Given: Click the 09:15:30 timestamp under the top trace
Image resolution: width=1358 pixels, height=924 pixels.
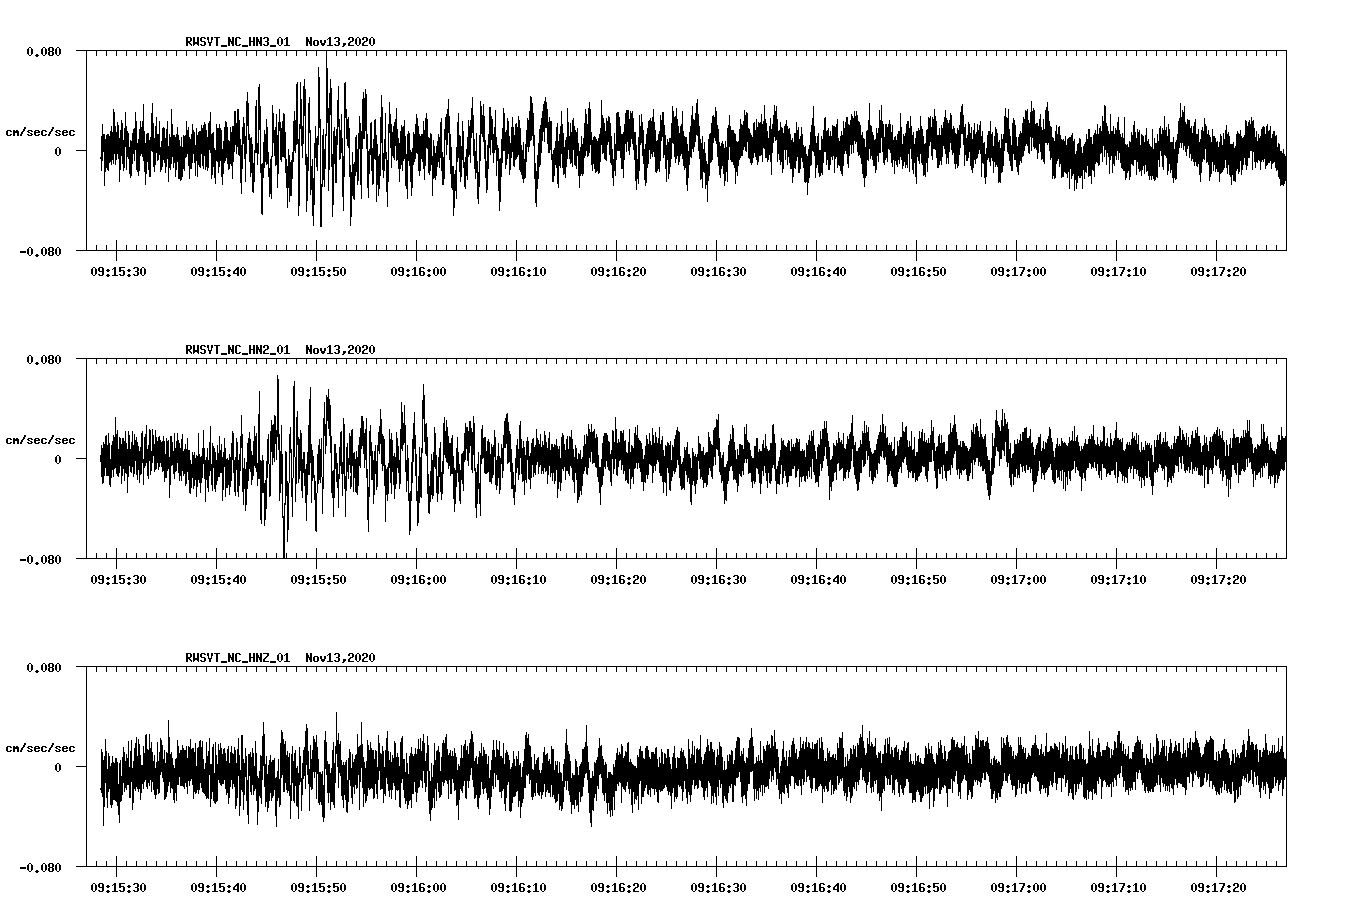Looking at the screenshot, I should 117,269.
